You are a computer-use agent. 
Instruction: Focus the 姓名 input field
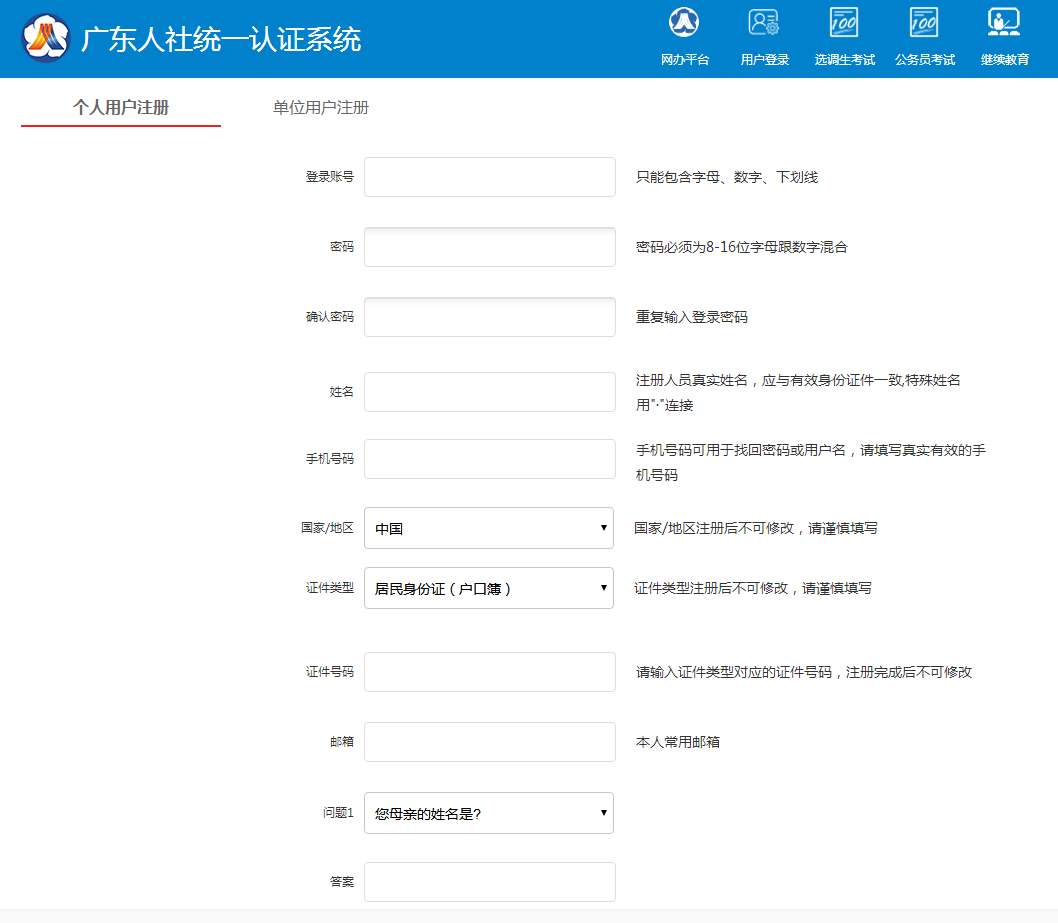tap(490, 392)
